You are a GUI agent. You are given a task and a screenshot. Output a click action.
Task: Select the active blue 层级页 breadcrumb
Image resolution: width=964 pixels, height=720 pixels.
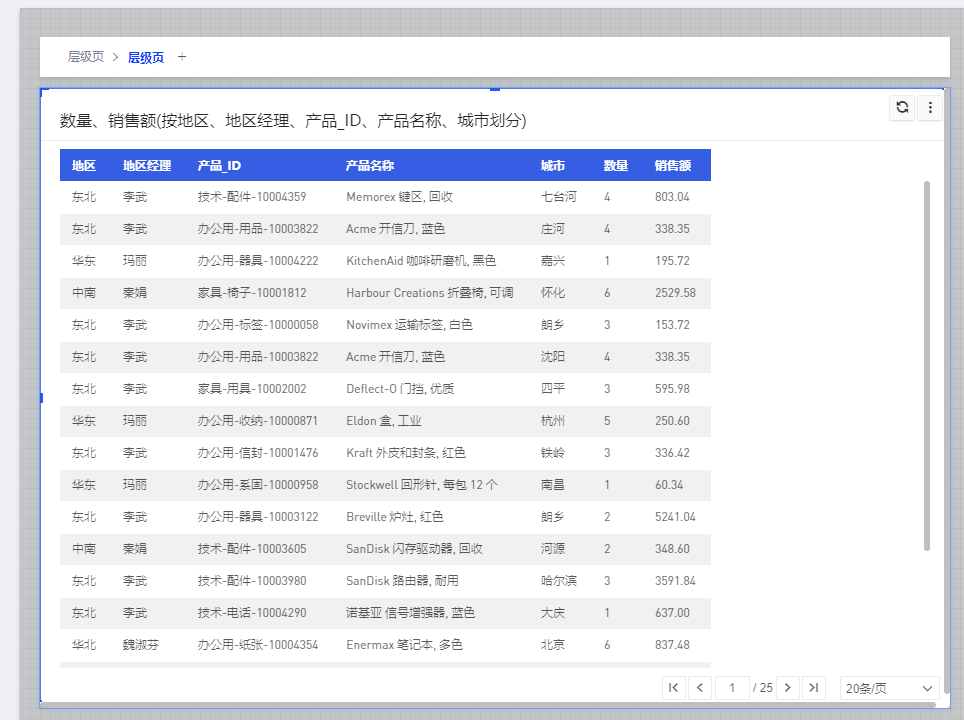[146, 58]
